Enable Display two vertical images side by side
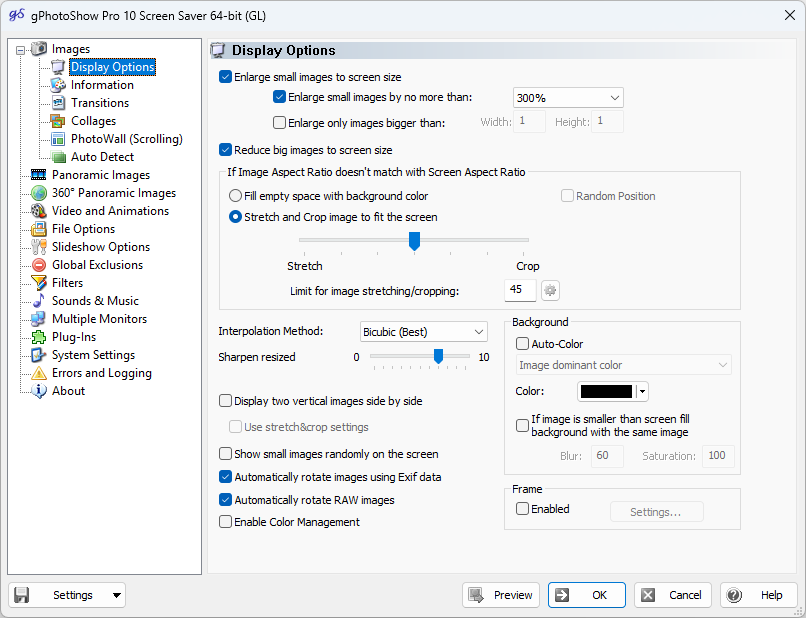The image size is (806, 618). click(x=225, y=400)
